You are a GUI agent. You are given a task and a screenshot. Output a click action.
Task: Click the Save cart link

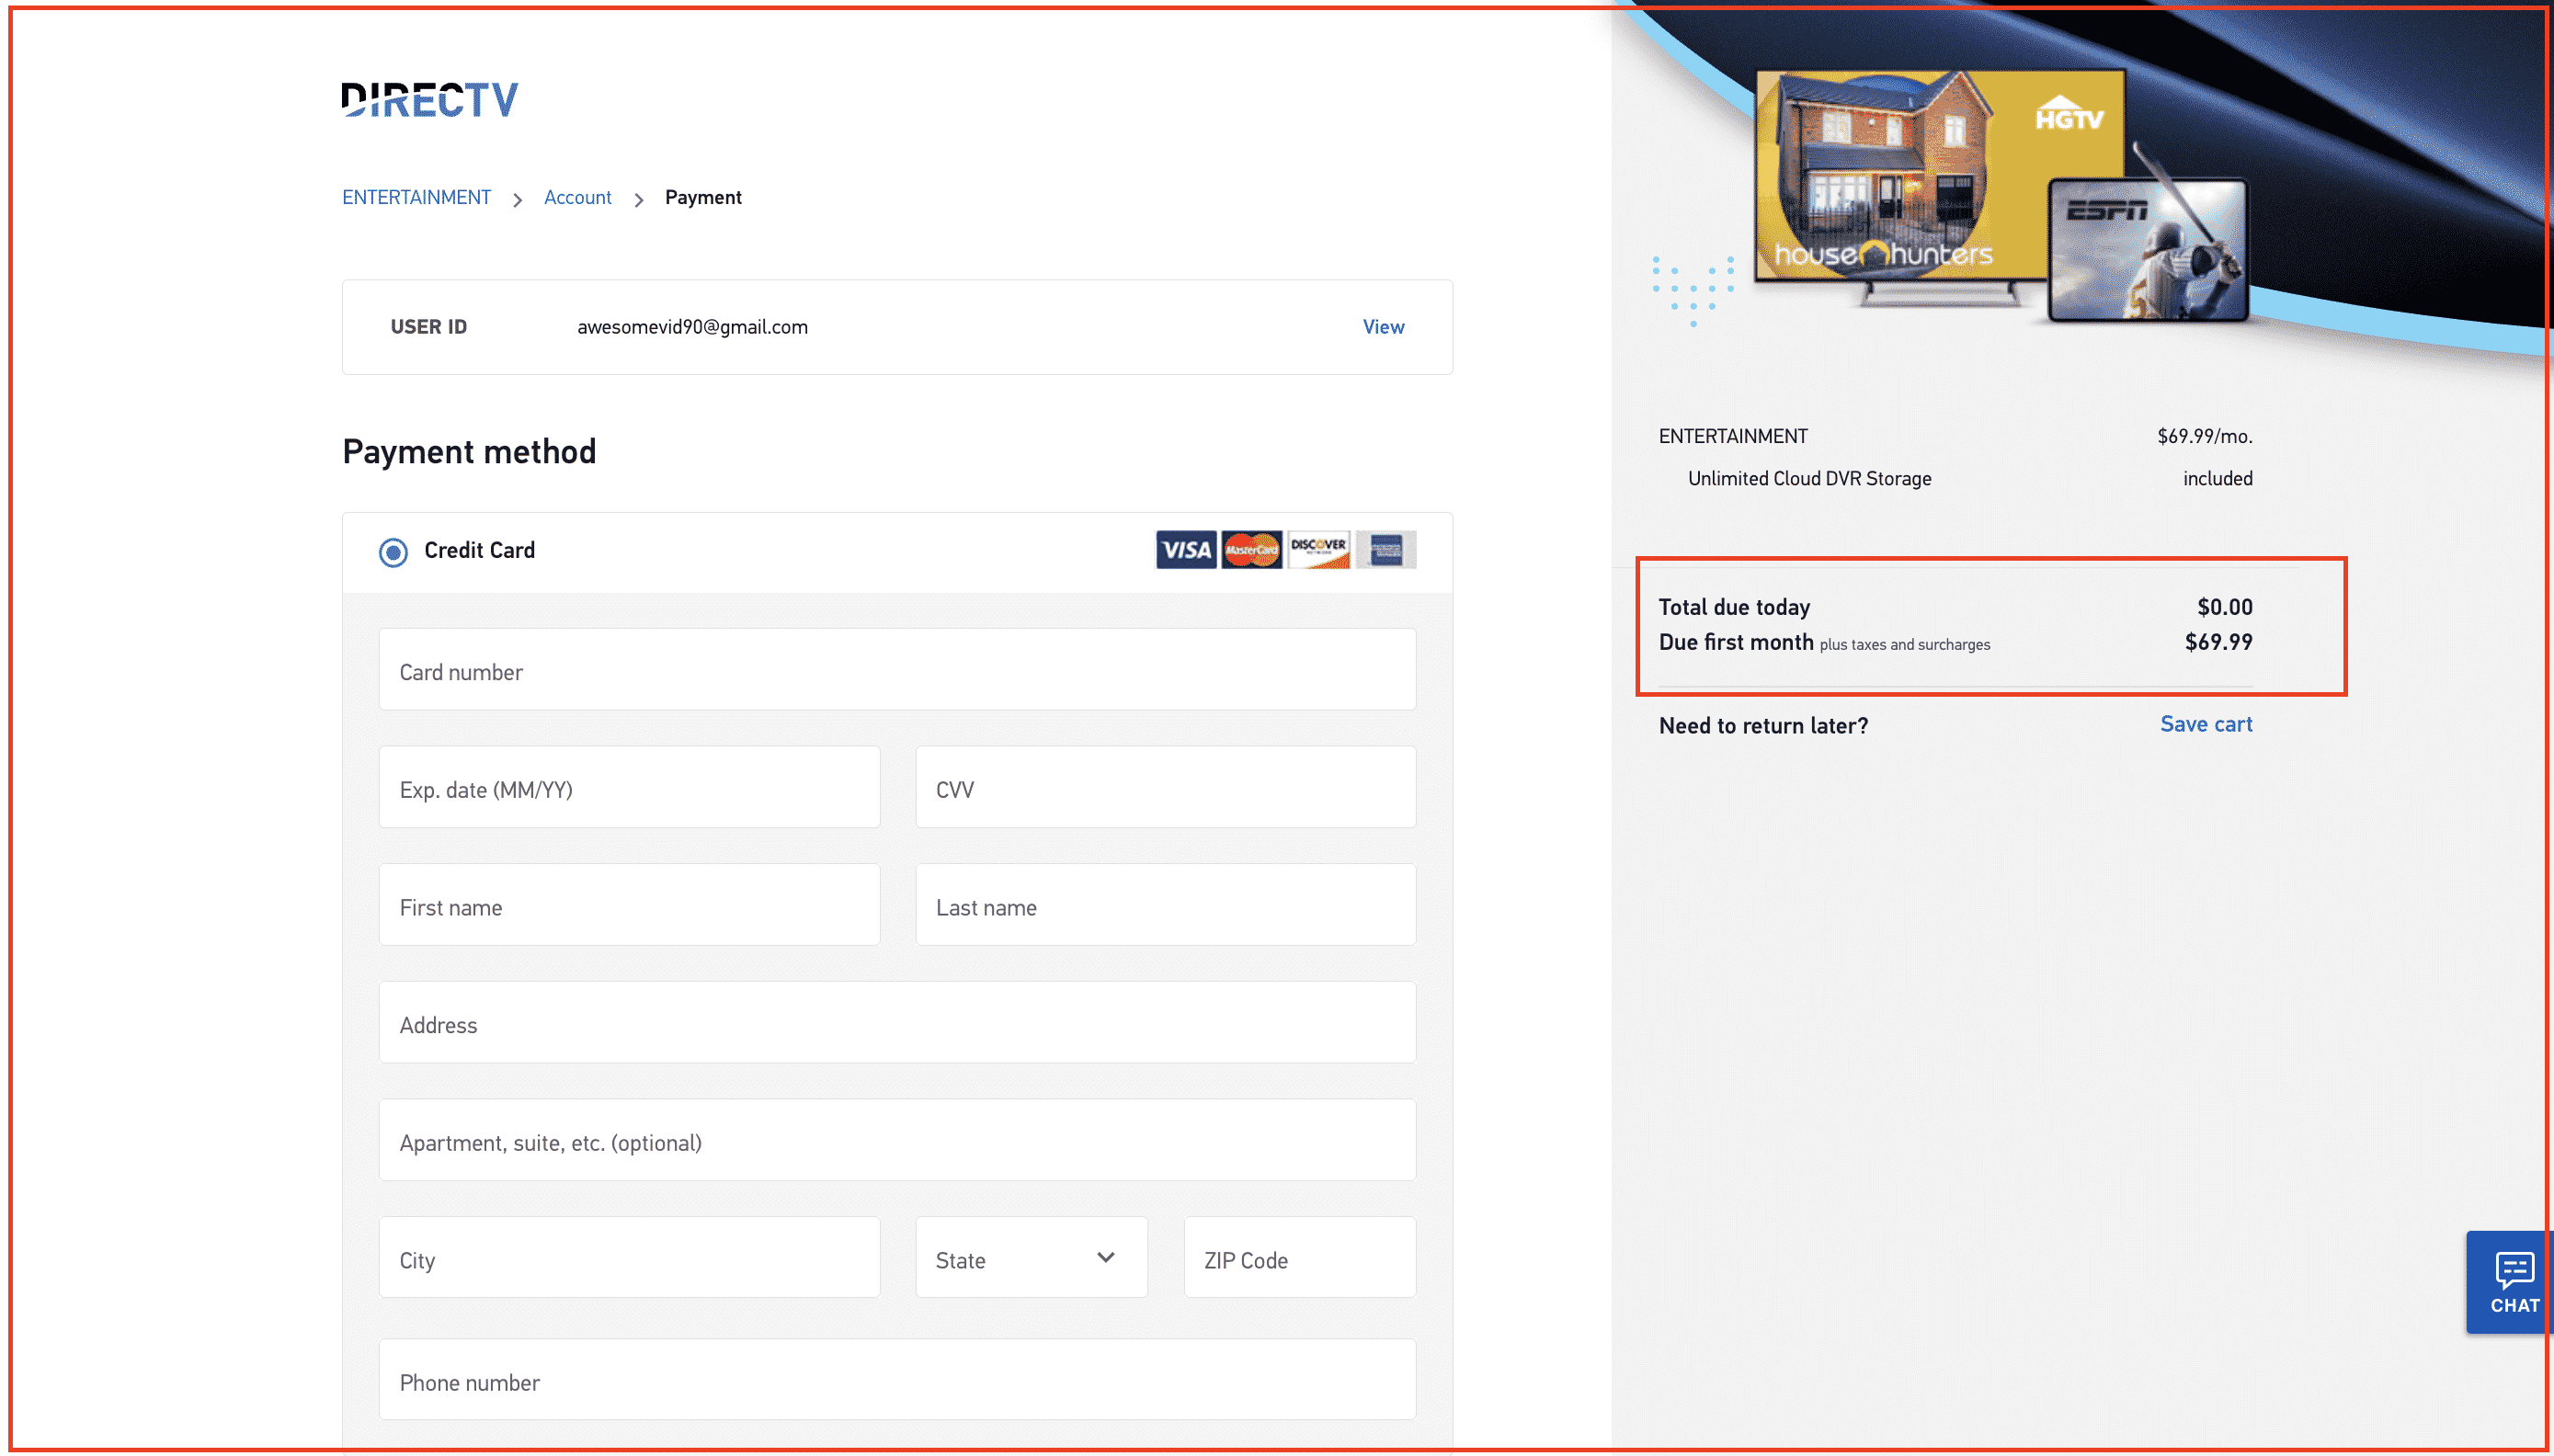pos(2206,722)
